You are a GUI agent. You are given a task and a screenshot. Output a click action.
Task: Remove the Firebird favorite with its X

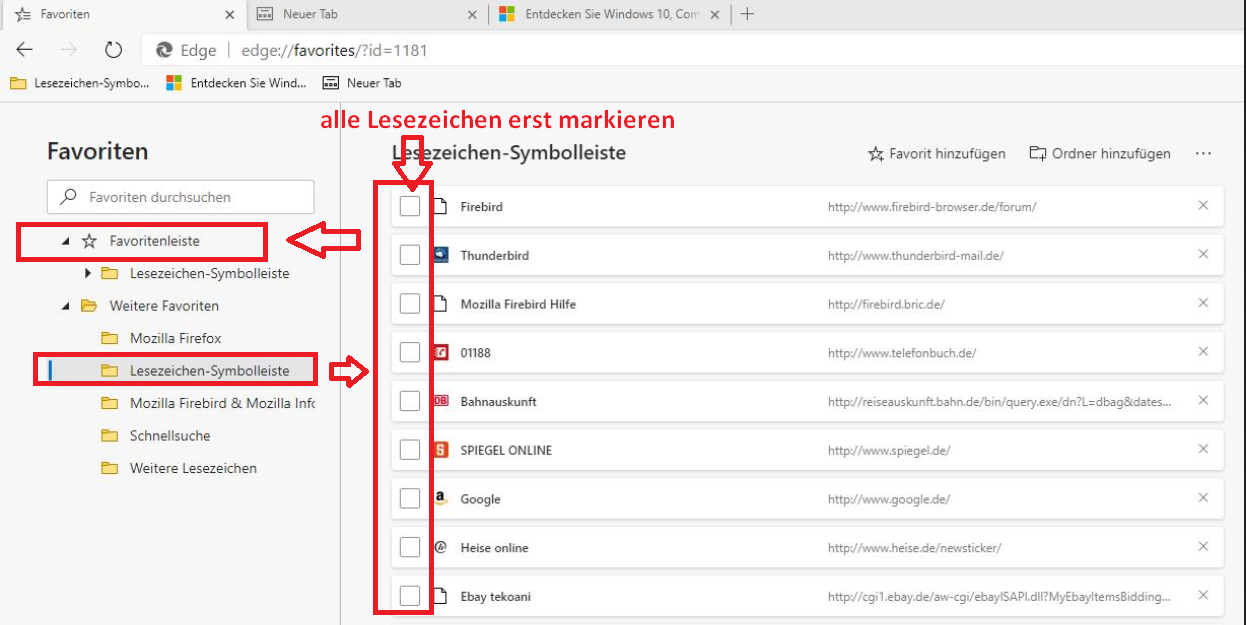(1203, 206)
